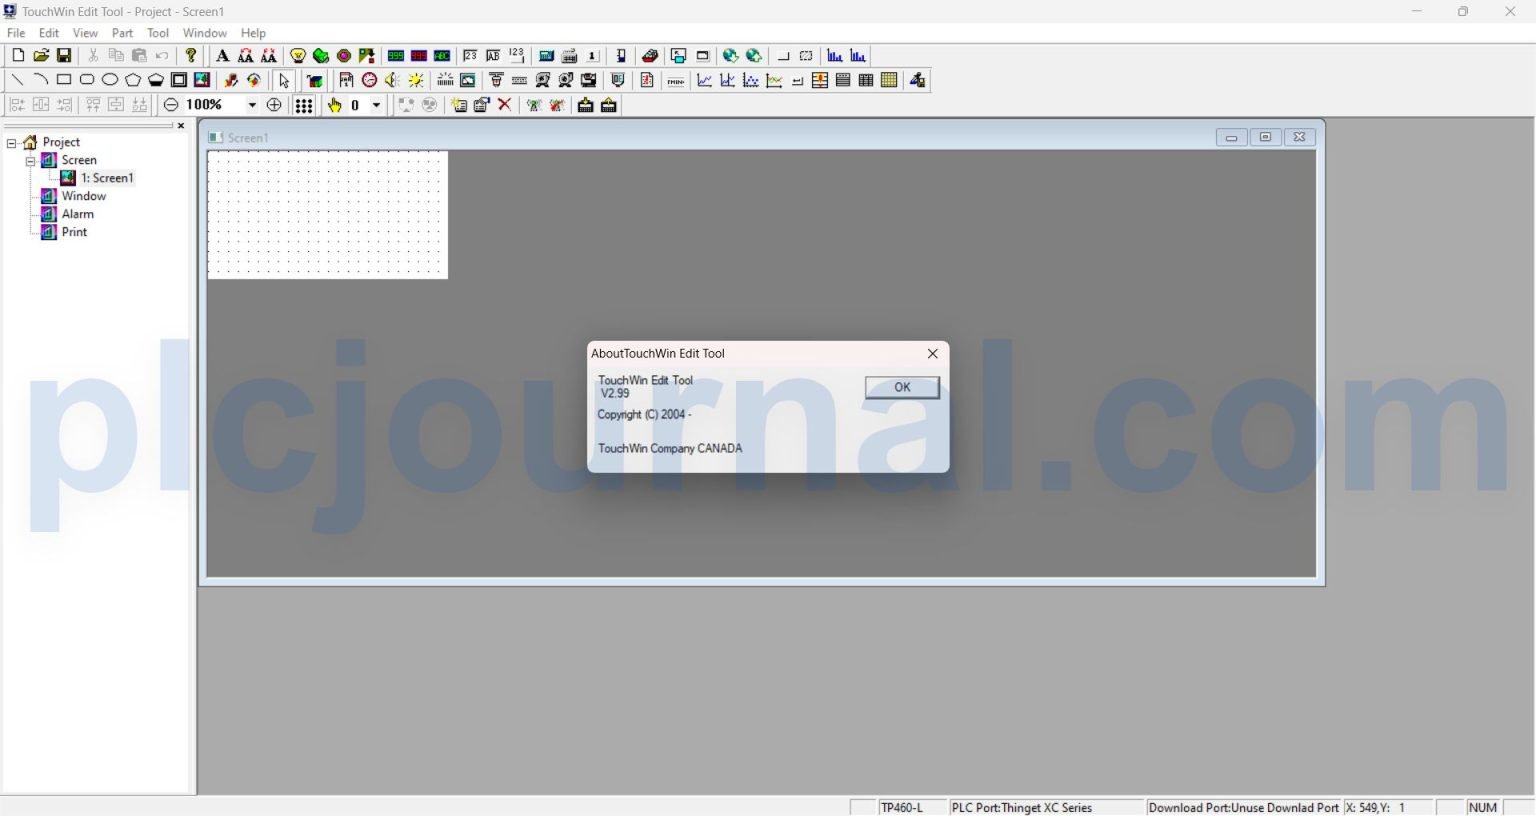Viewport: 1536px width, 816px height.
Task: Open the zoom percentage dropdown
Action: pos(251,104)
